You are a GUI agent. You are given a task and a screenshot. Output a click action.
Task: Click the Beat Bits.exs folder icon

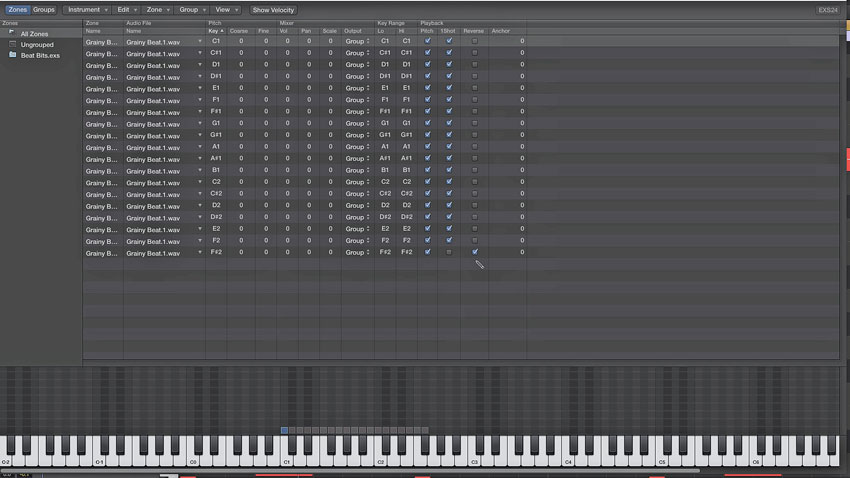tap(12, 55)
